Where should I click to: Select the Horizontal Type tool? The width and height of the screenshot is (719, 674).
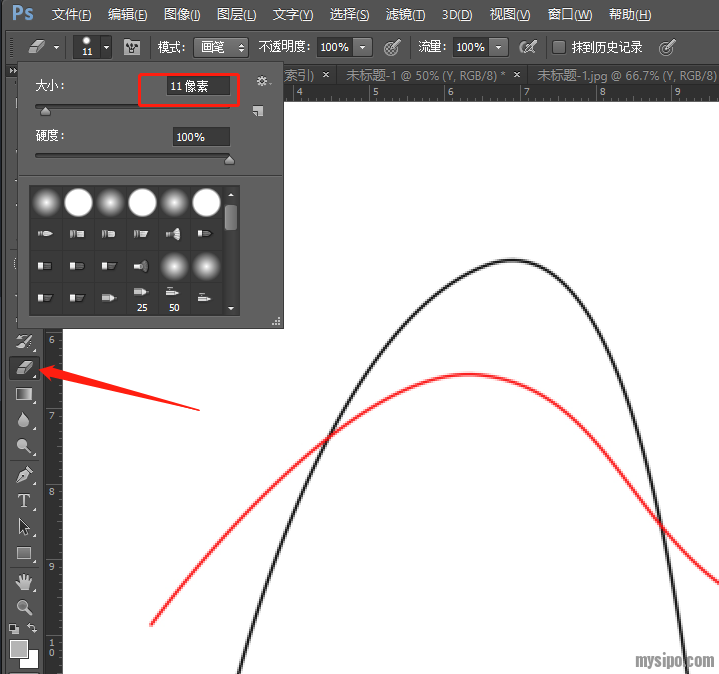24,500
